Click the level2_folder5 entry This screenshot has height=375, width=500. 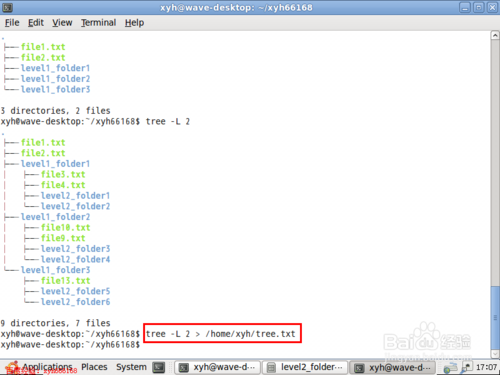[75, 291]
